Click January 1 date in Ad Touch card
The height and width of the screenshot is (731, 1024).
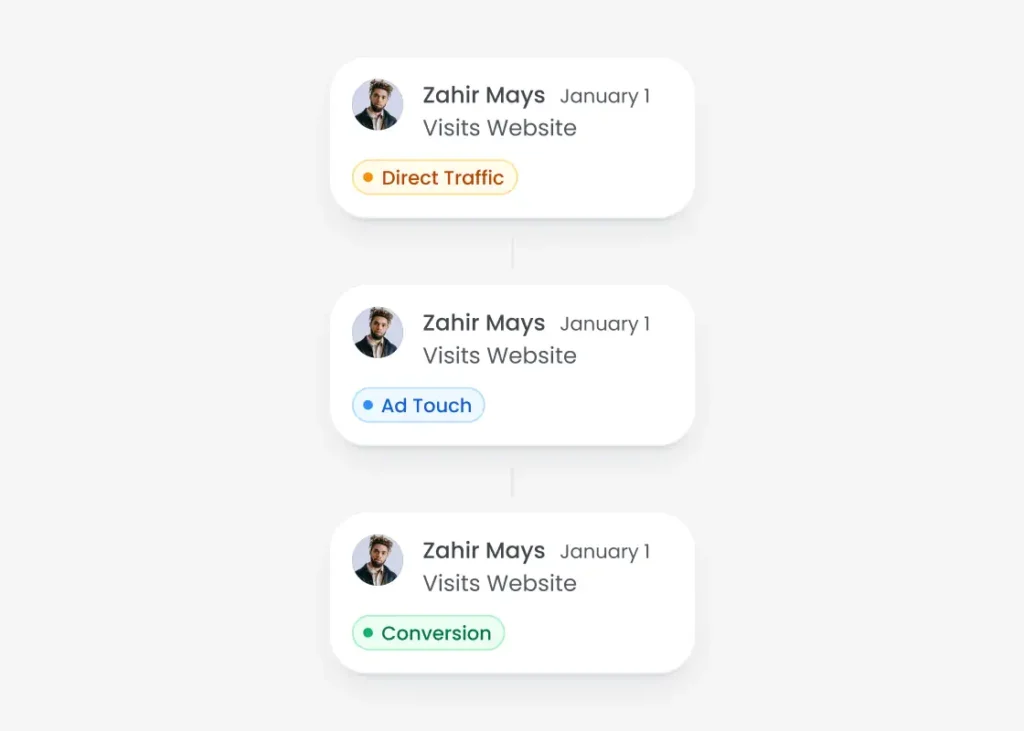coord(605,325)
